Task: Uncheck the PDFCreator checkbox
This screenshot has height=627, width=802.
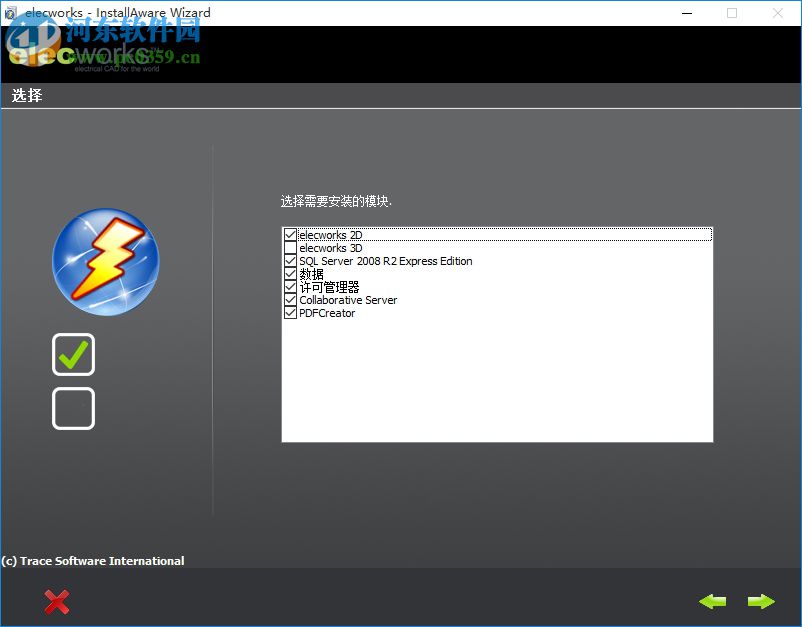Action: pos(290,313)
